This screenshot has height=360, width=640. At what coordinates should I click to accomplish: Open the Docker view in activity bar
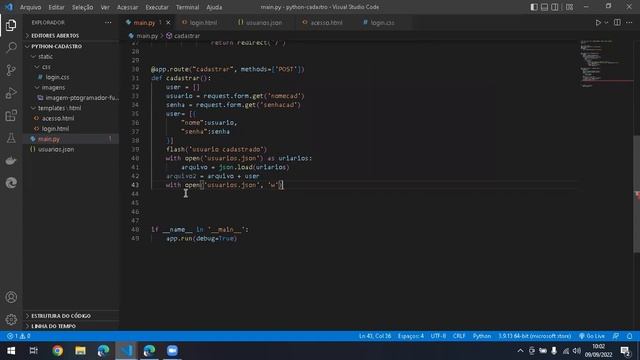(11, 160)
